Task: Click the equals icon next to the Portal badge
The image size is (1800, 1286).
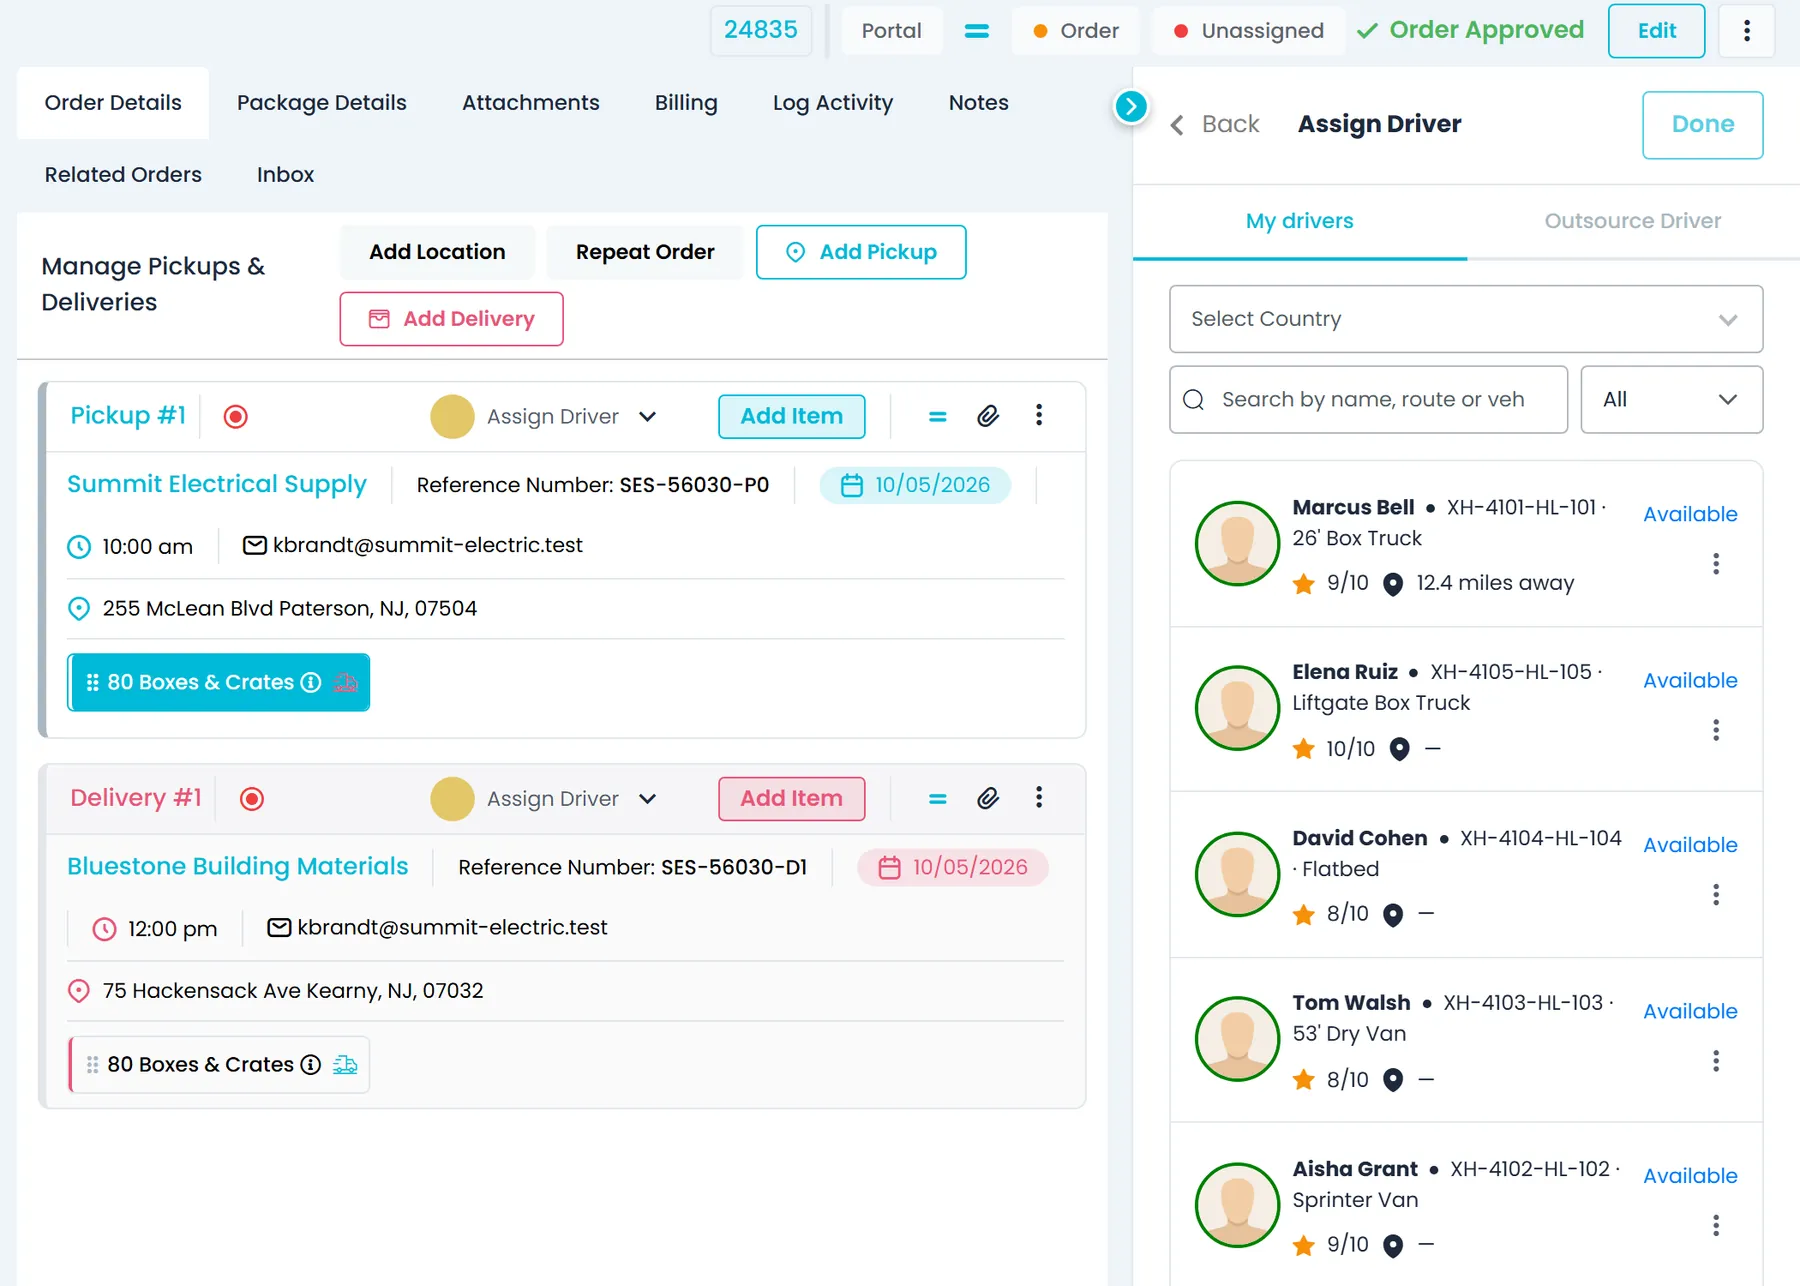Action: [x=977, y=31]
